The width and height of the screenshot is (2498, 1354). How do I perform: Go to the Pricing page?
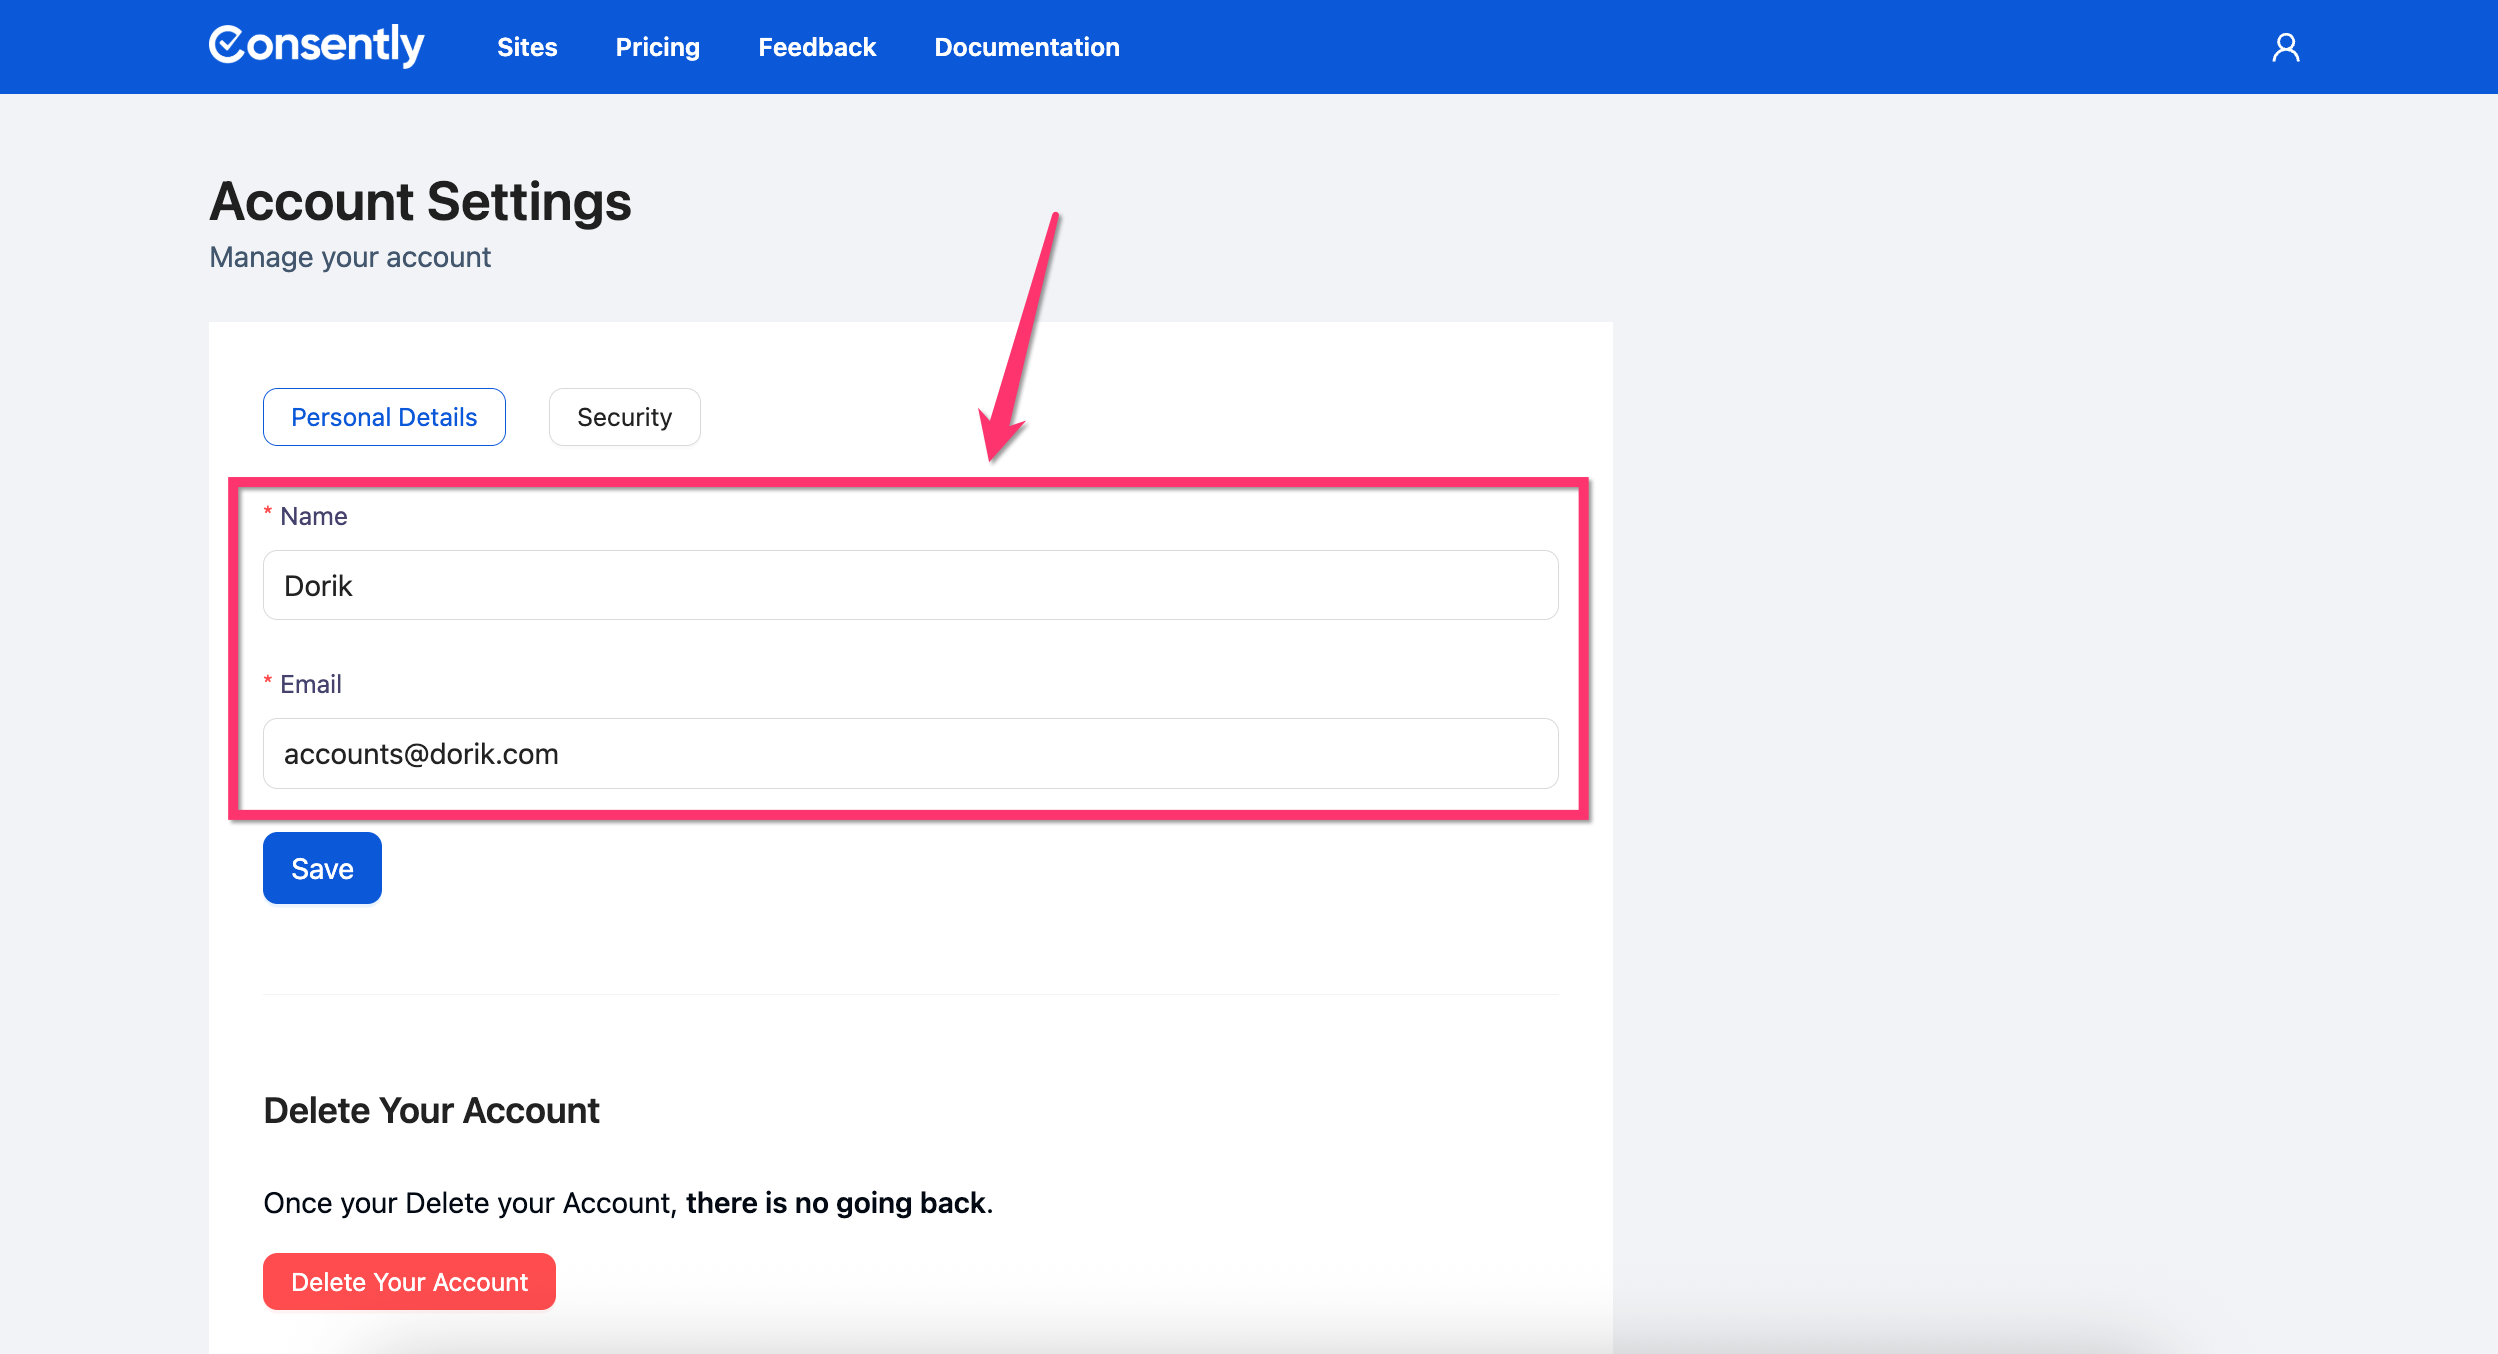pos(657,47)
